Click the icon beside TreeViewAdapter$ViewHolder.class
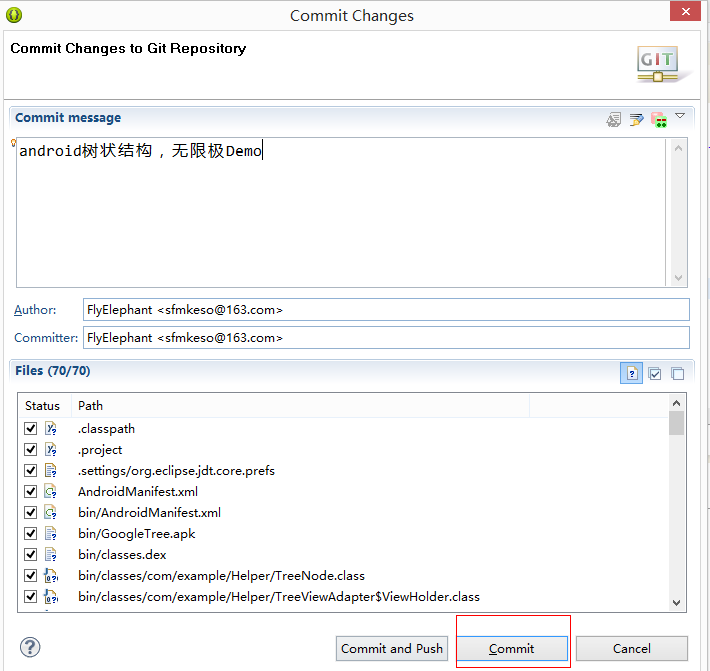 [51, 597]
